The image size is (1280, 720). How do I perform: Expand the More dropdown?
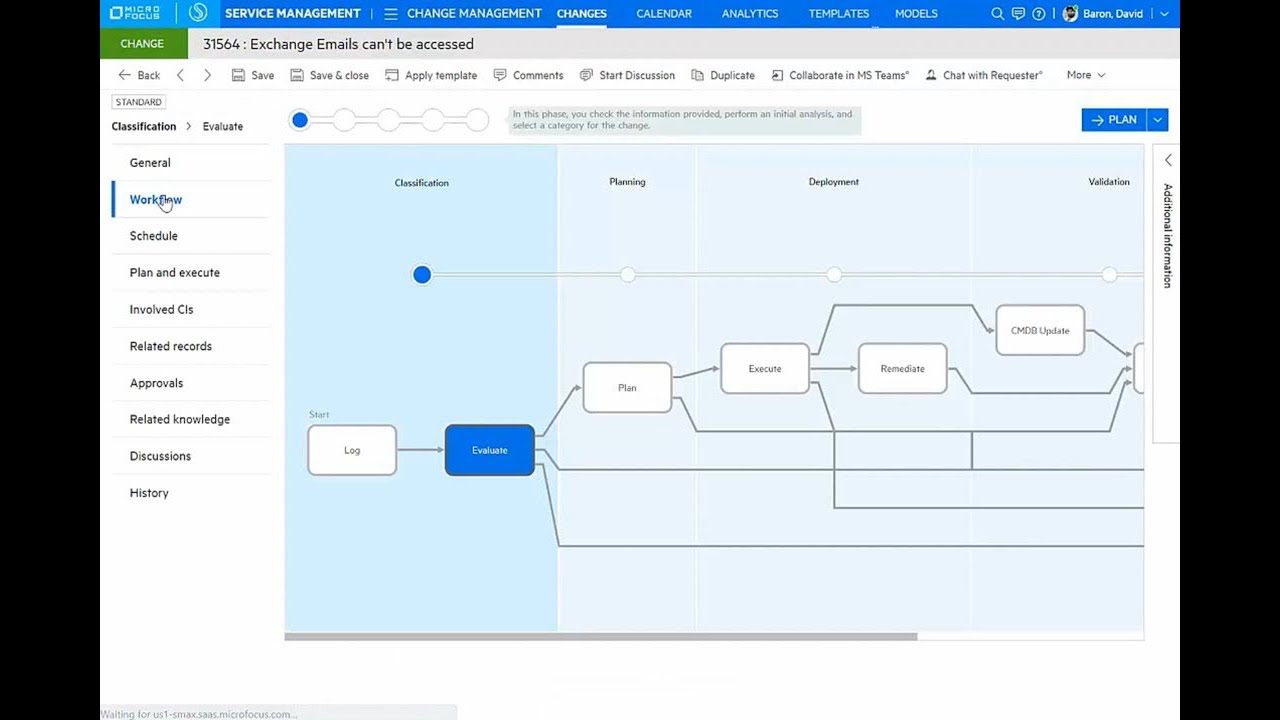click(1086, 75)
